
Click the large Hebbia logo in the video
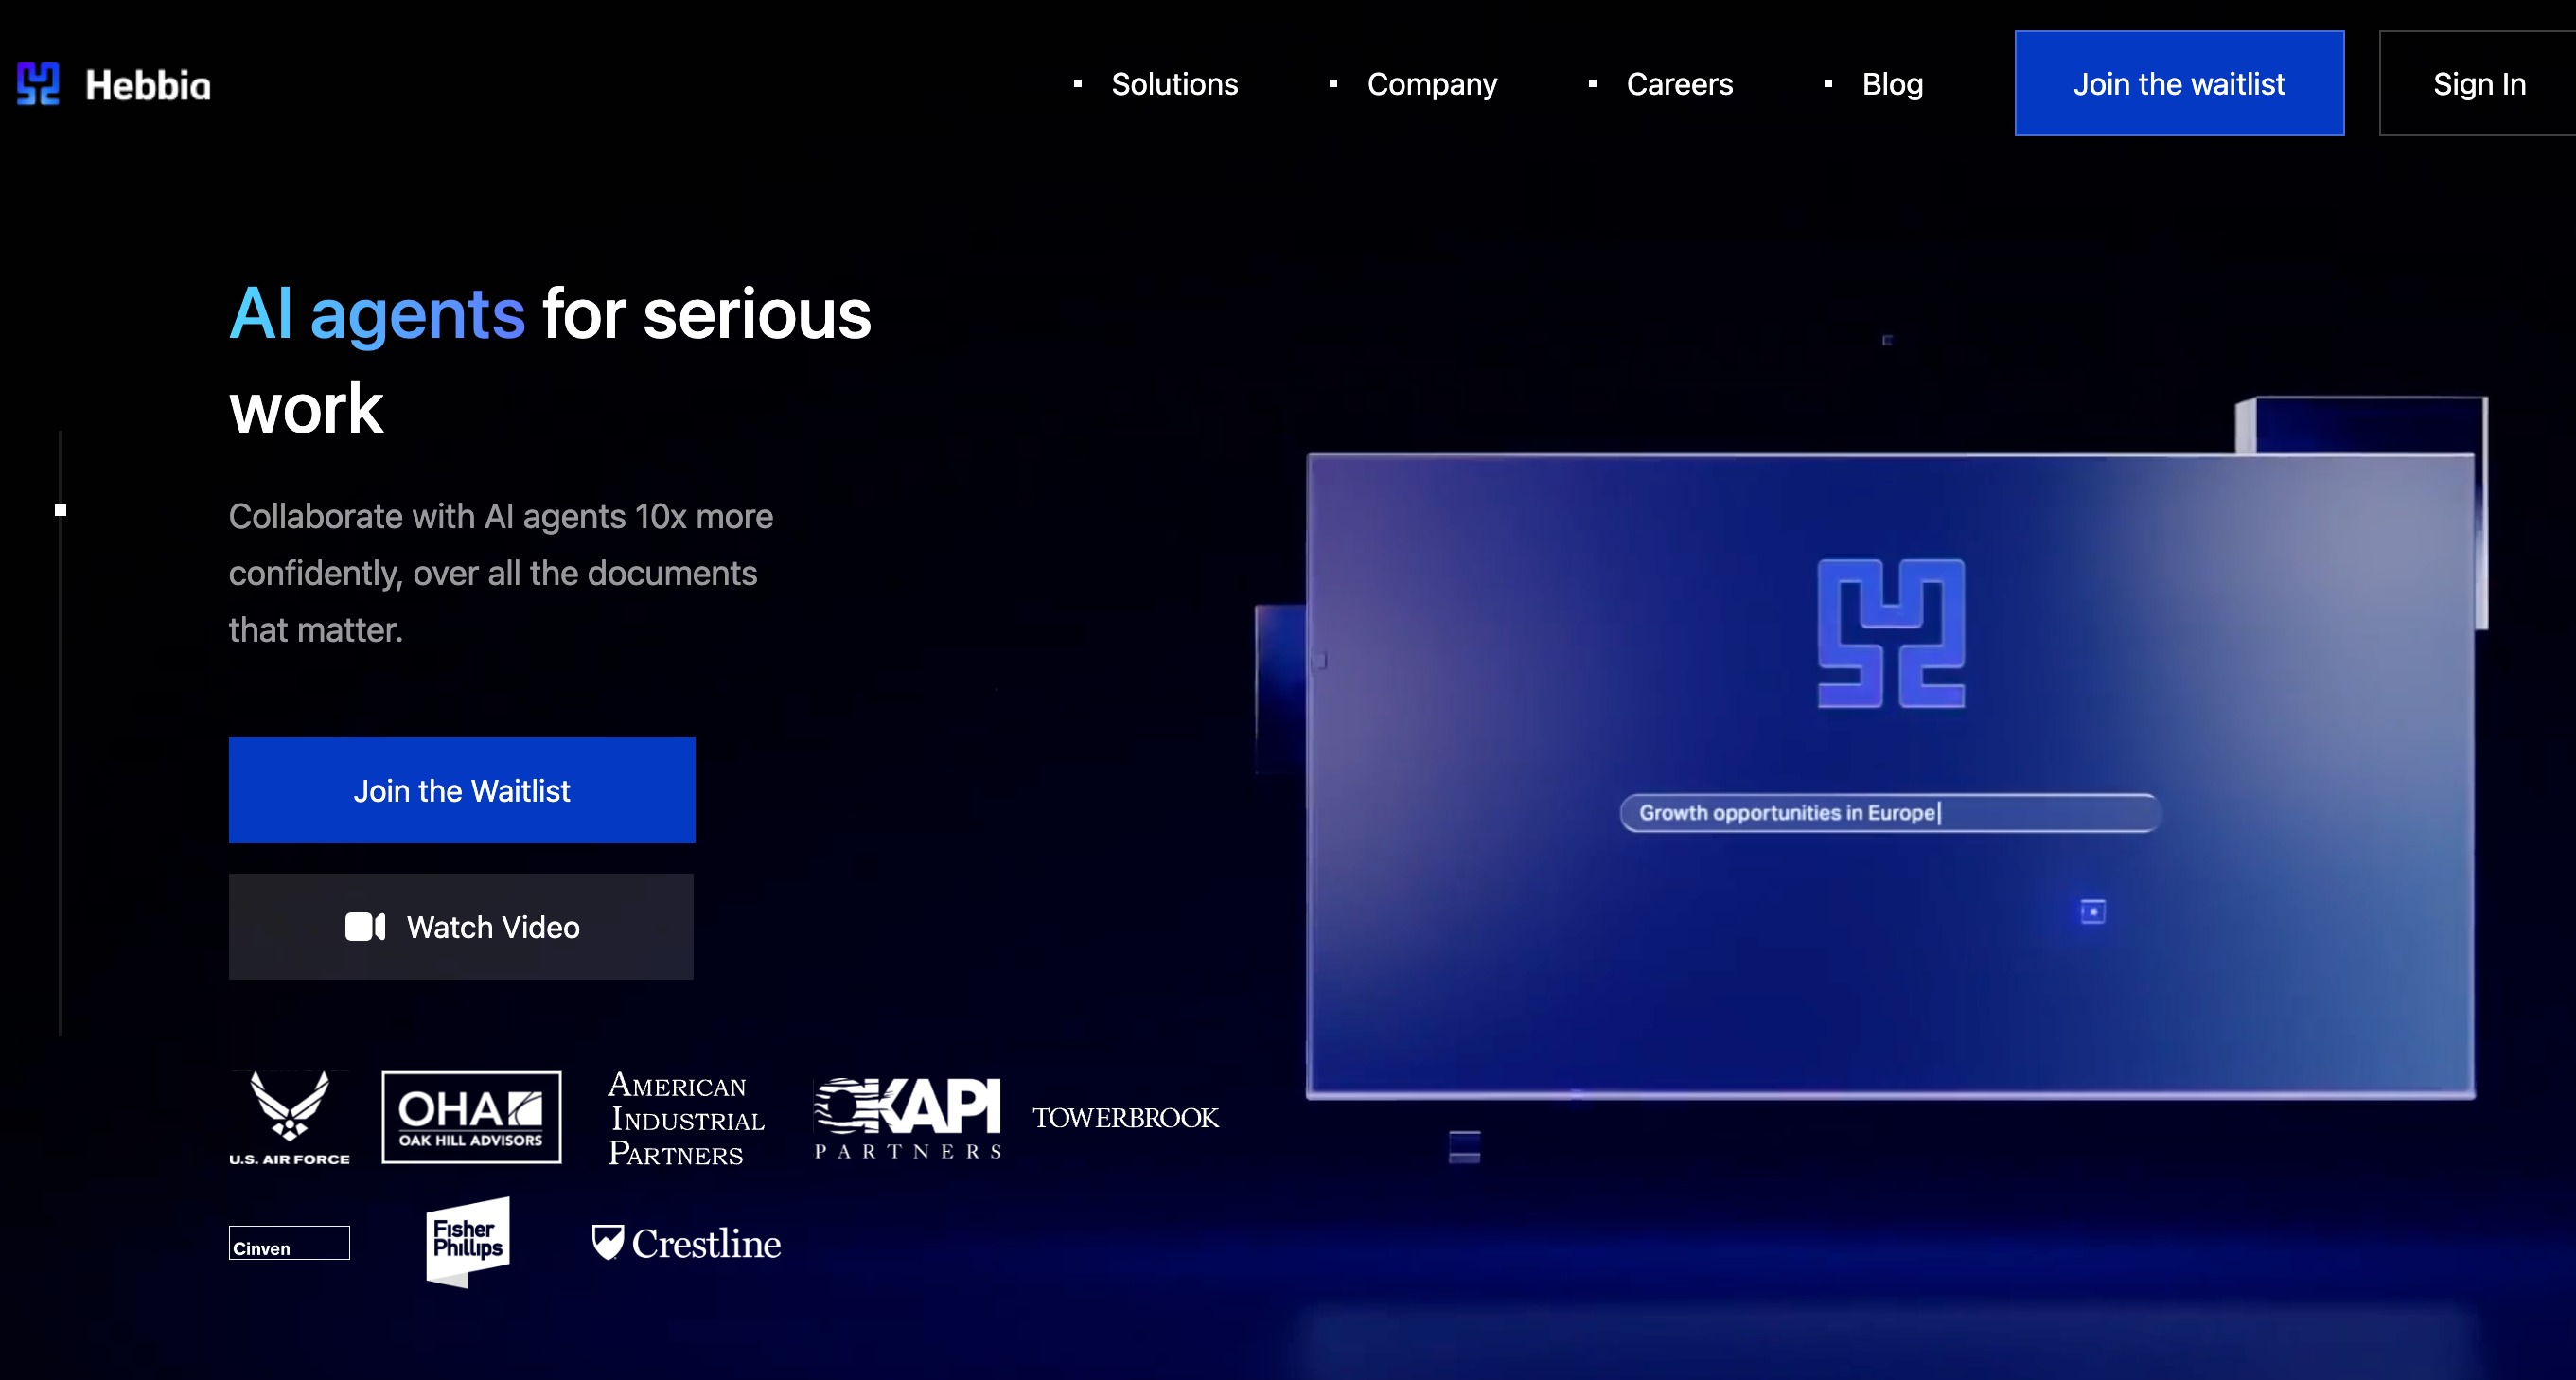(x=1891, y=634)
